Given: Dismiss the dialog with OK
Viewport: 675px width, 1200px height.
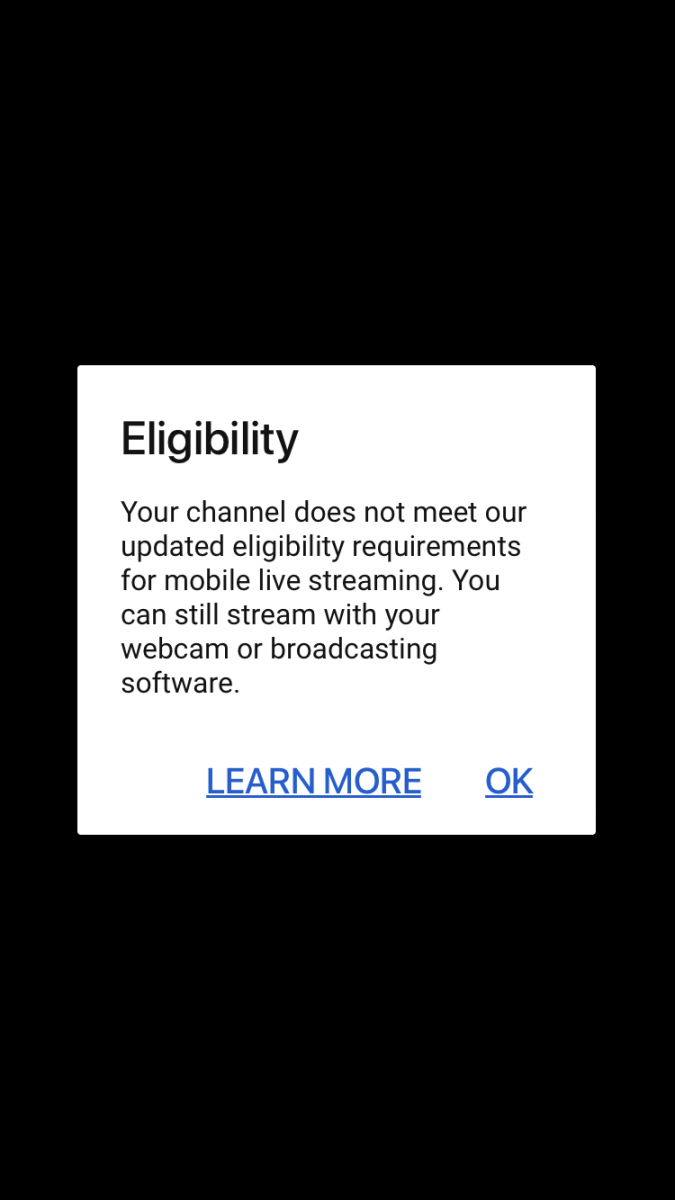Looking at the screenshot, I should click(509, 781).
